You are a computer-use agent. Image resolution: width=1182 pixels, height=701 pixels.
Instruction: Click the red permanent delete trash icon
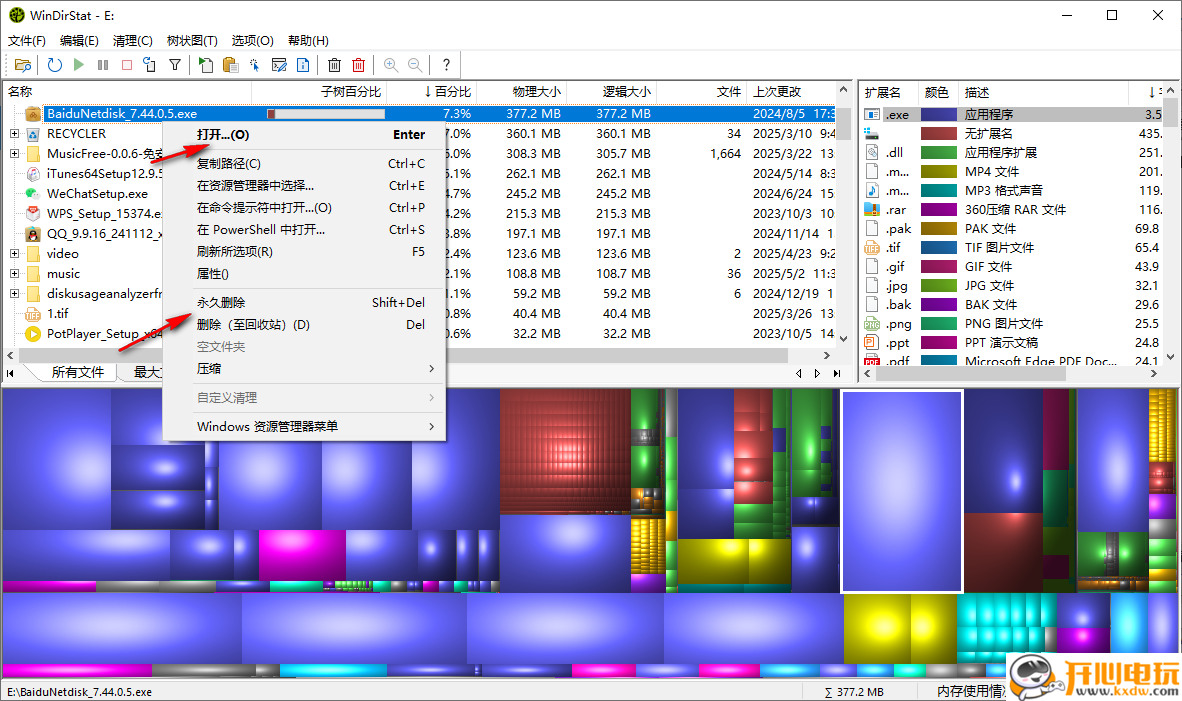[358, 64]
